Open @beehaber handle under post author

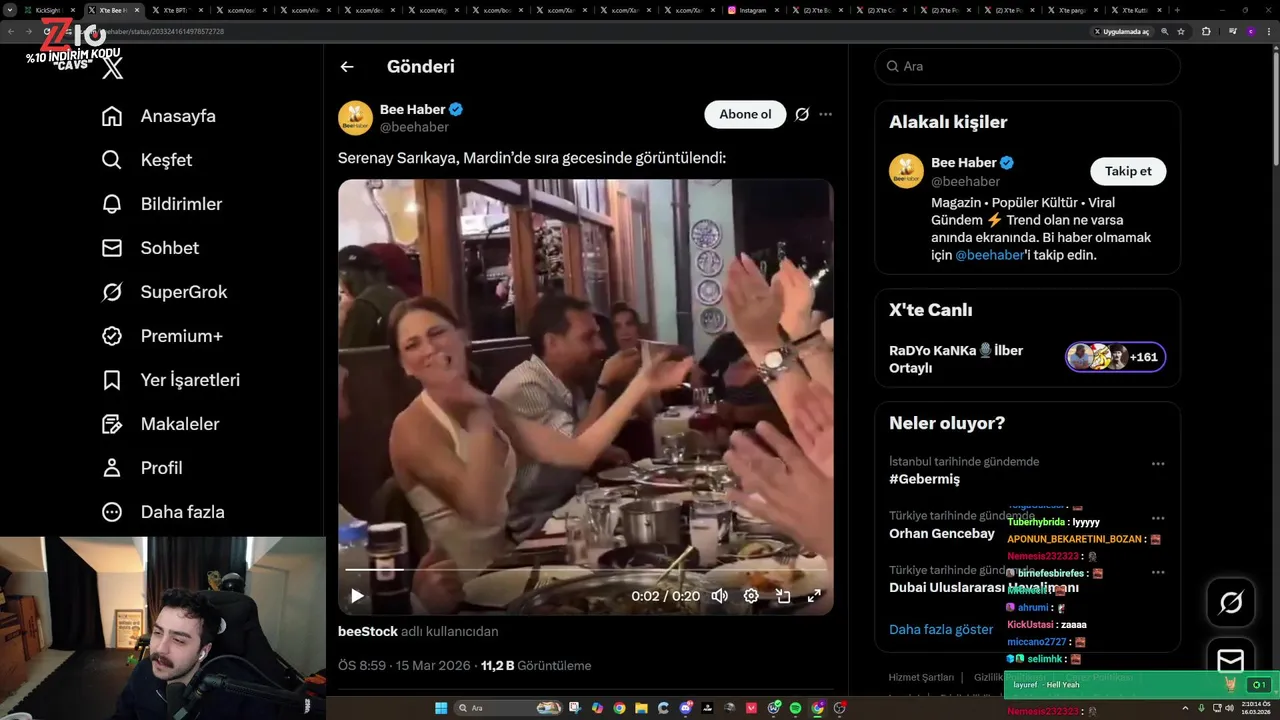[x=414, y=127]
